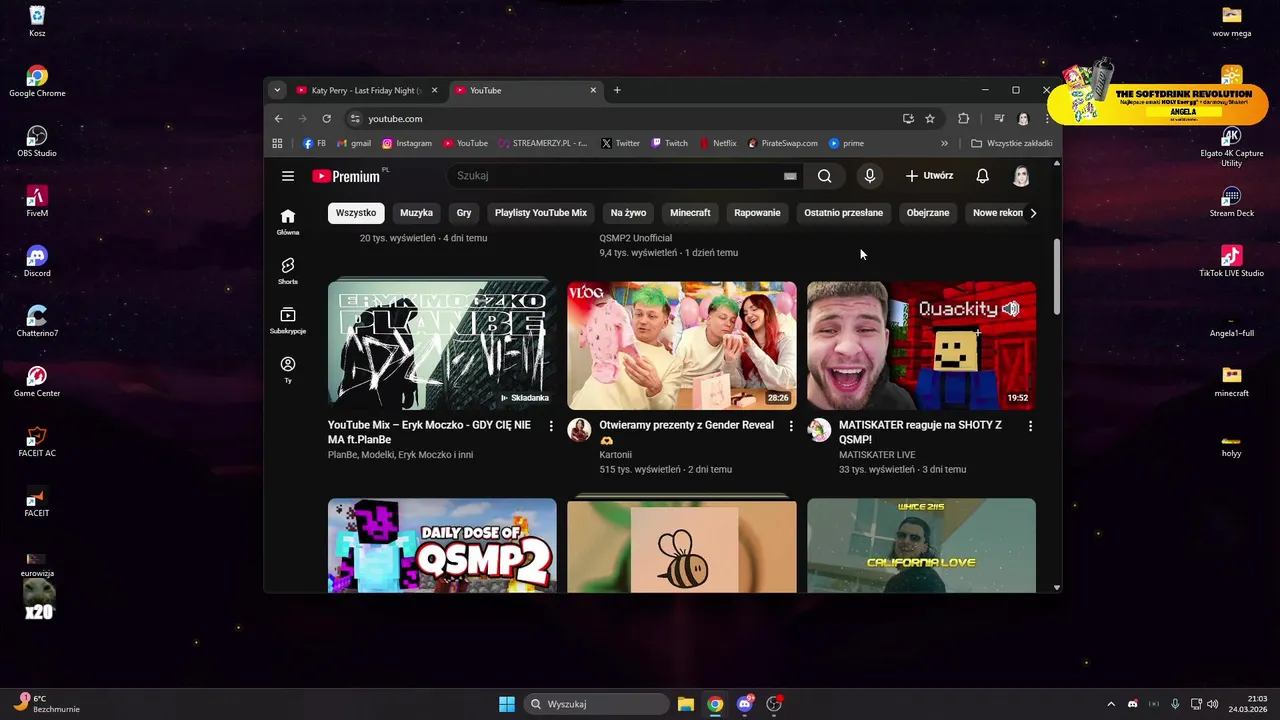Screen dimensions: 1280x720
Task: Select the Gry filter chip
Action: point(464,213)
